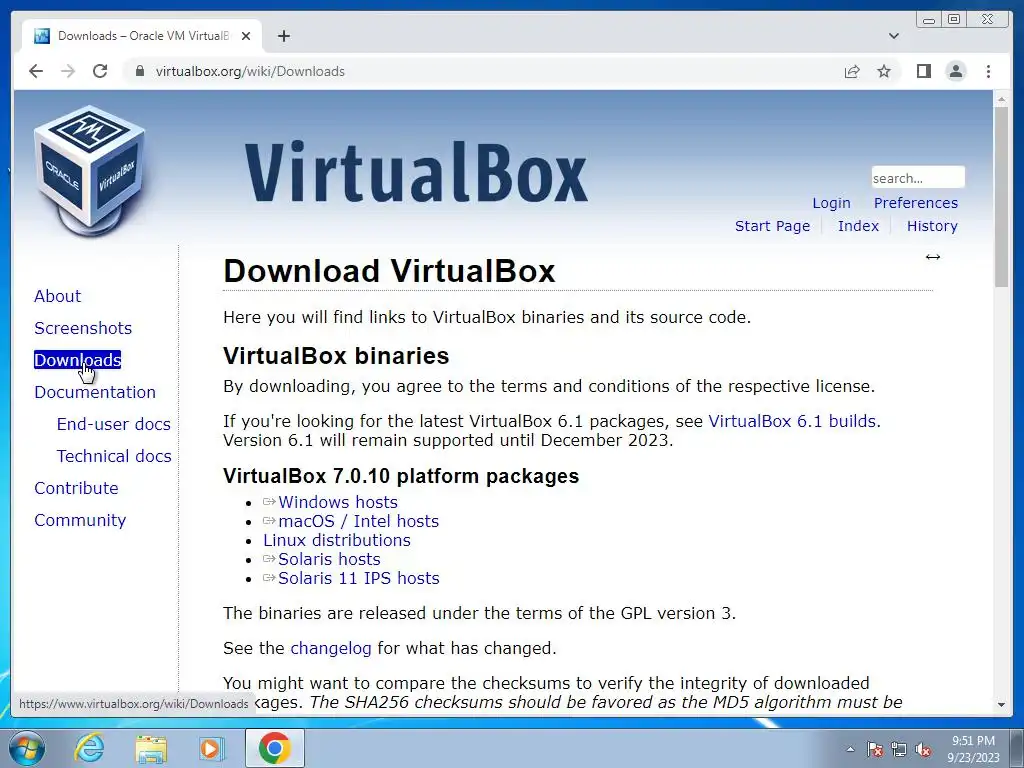Download the Windows hosts package
Screen dimensions: 1024x768
click(x=338, y=502)
